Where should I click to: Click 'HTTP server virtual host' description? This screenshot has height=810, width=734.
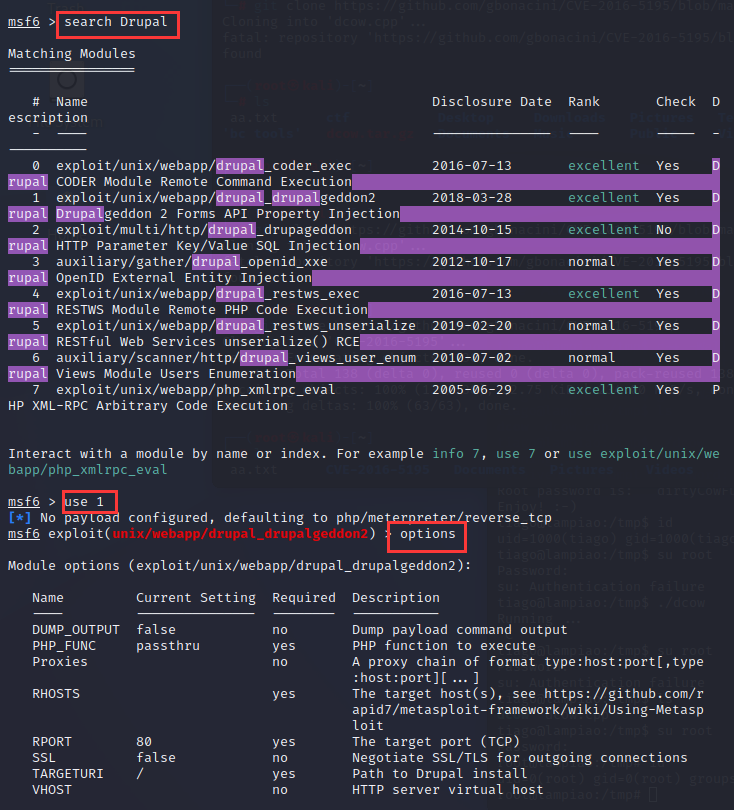click(x=448, y=790)
